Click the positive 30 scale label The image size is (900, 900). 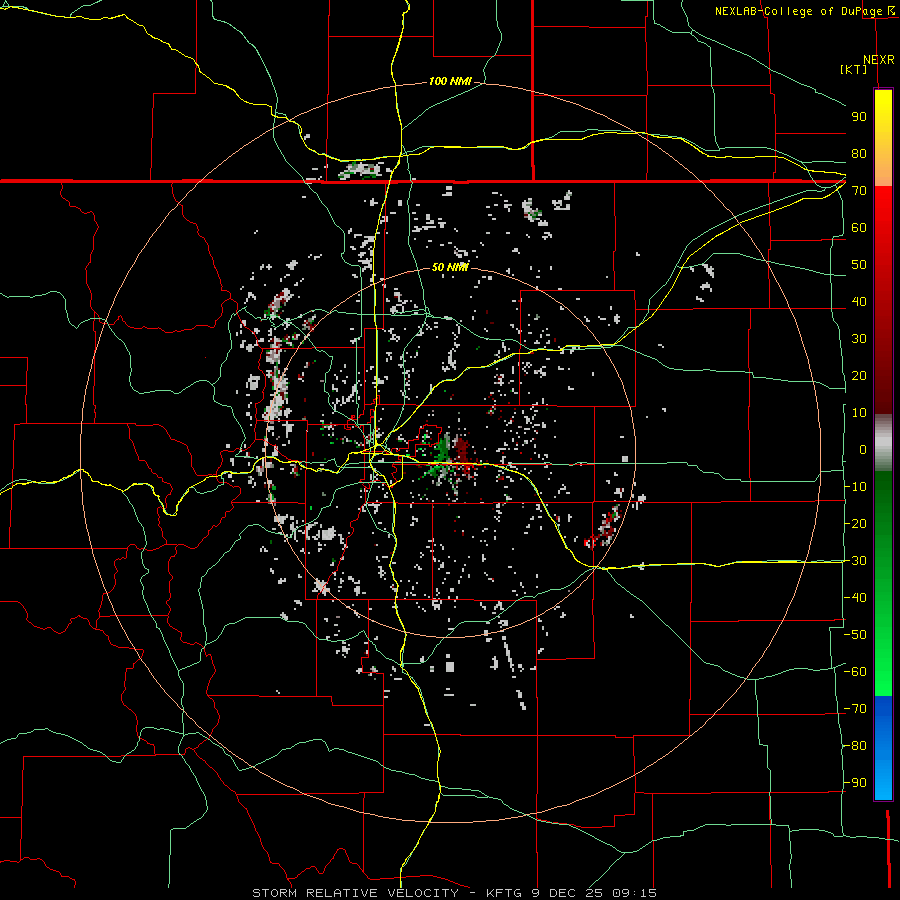tap(859, 339)
